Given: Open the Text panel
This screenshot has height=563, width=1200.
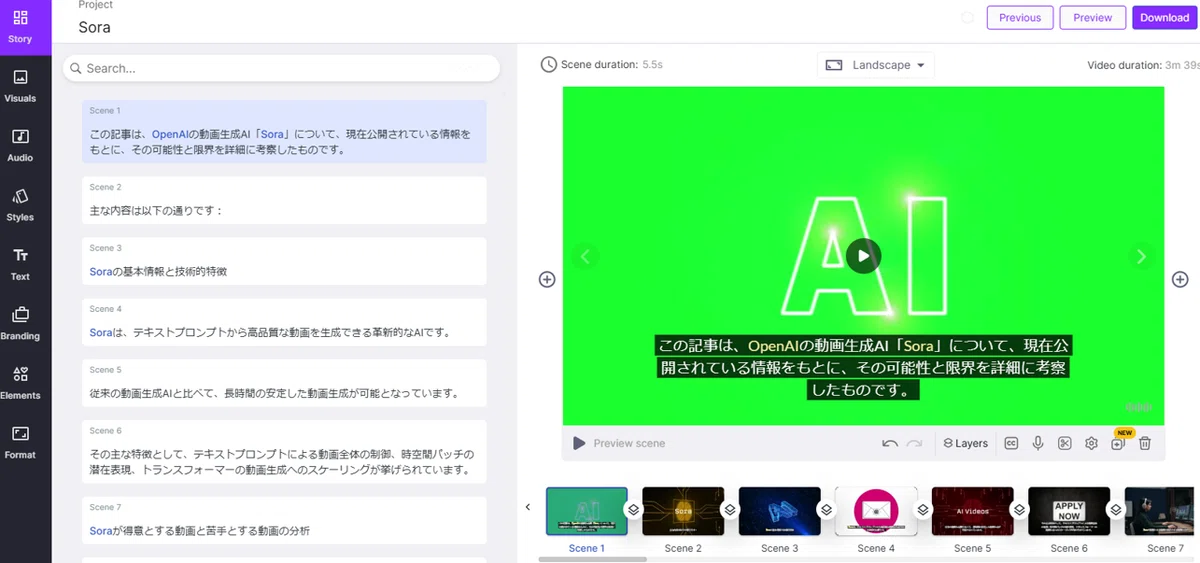Looking at the screenshot, I should 20,264.
